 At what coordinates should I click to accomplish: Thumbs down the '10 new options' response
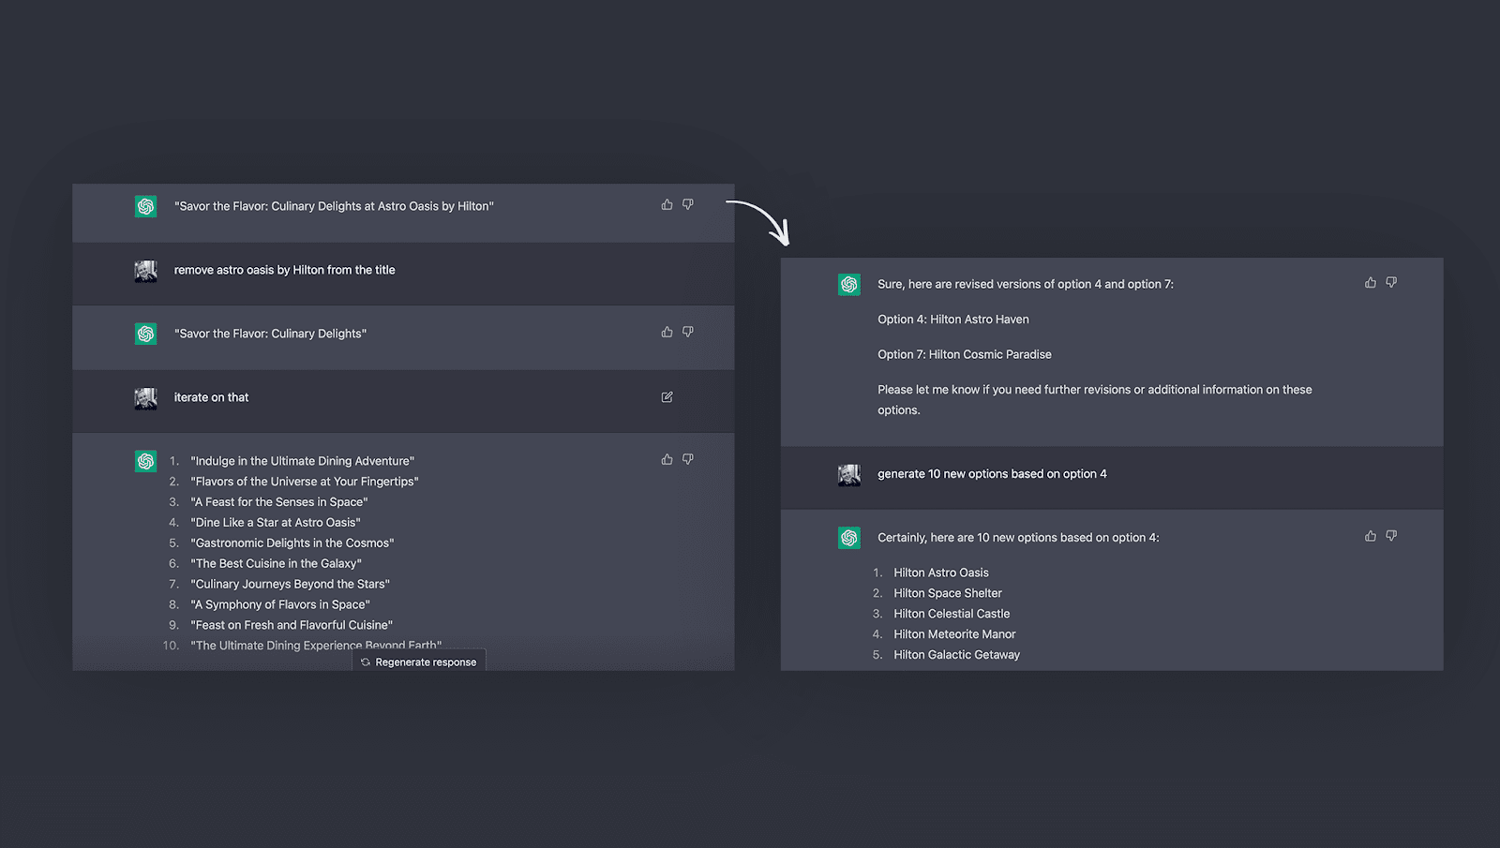pyautogui.click(x=1391, y=536)
